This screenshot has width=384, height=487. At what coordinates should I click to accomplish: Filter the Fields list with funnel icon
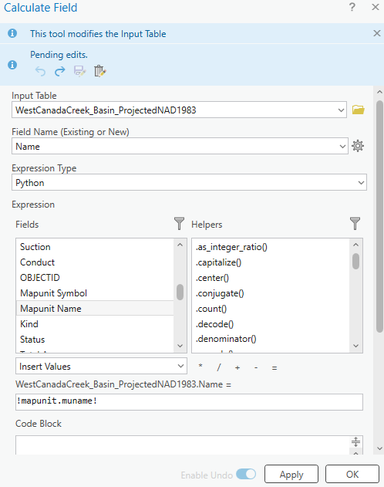point(179,224)
